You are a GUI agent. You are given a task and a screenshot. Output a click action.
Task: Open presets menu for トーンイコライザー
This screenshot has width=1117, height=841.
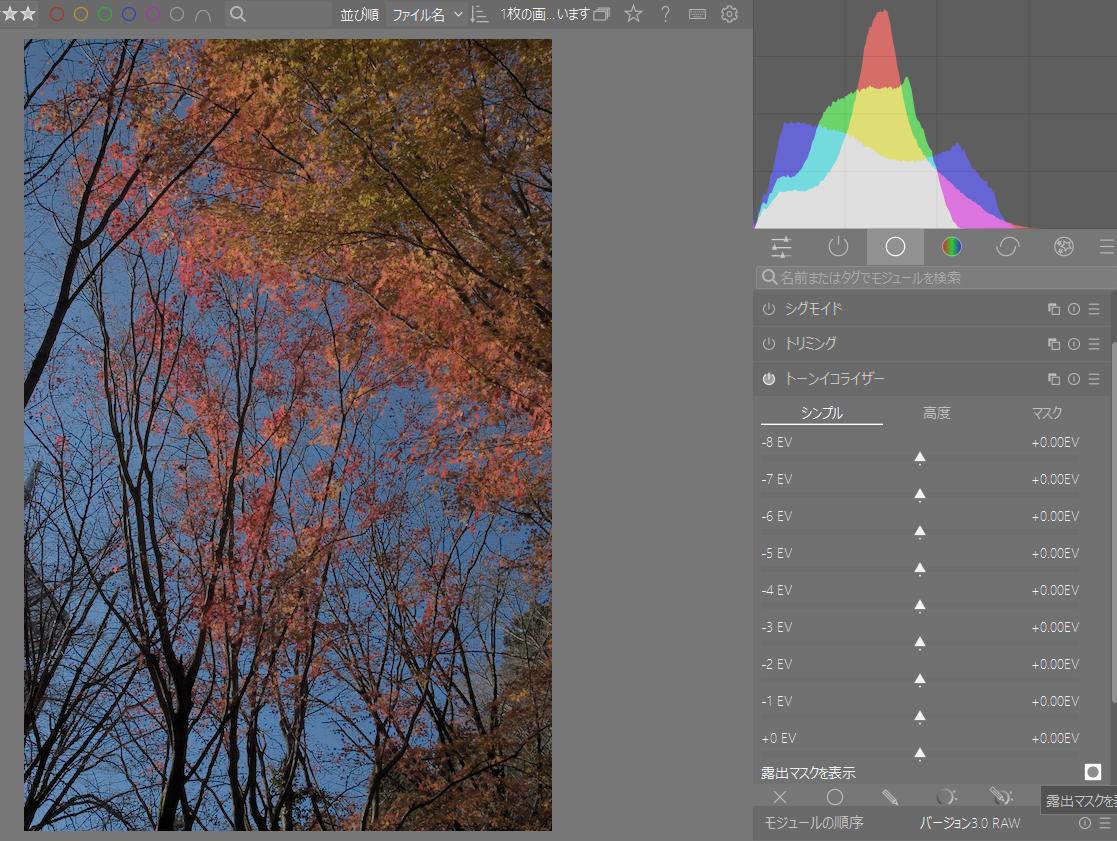coord(1094,379)
